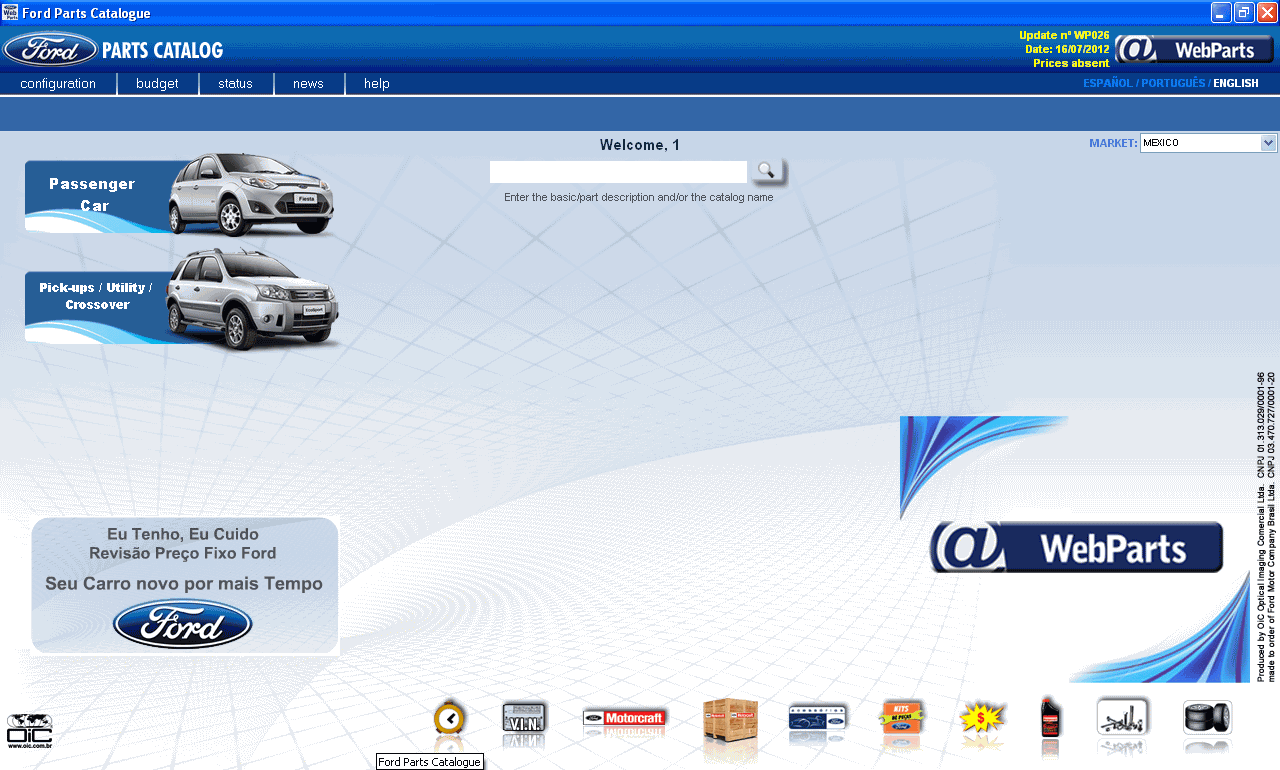Image resolution: width=1280 pixels, height=770 pixels.
Task: Select the Kits de Peças icon
Action: (x=902, y=718)
